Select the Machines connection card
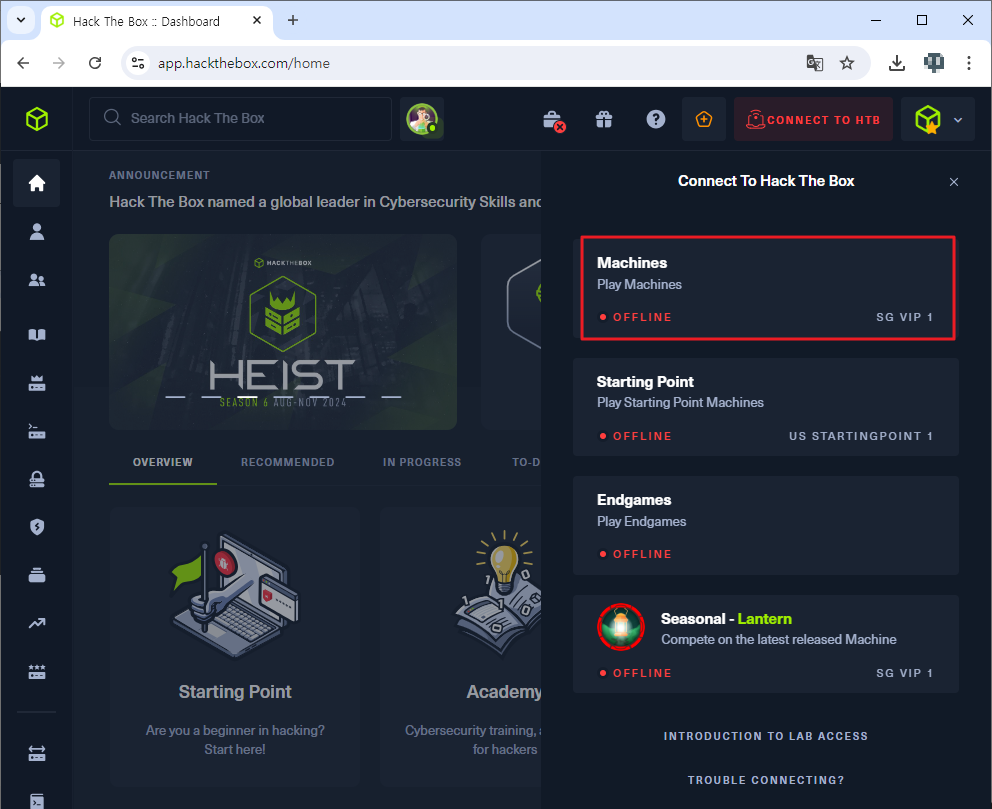This screenshot has width=992, height=809. [767, 288]
